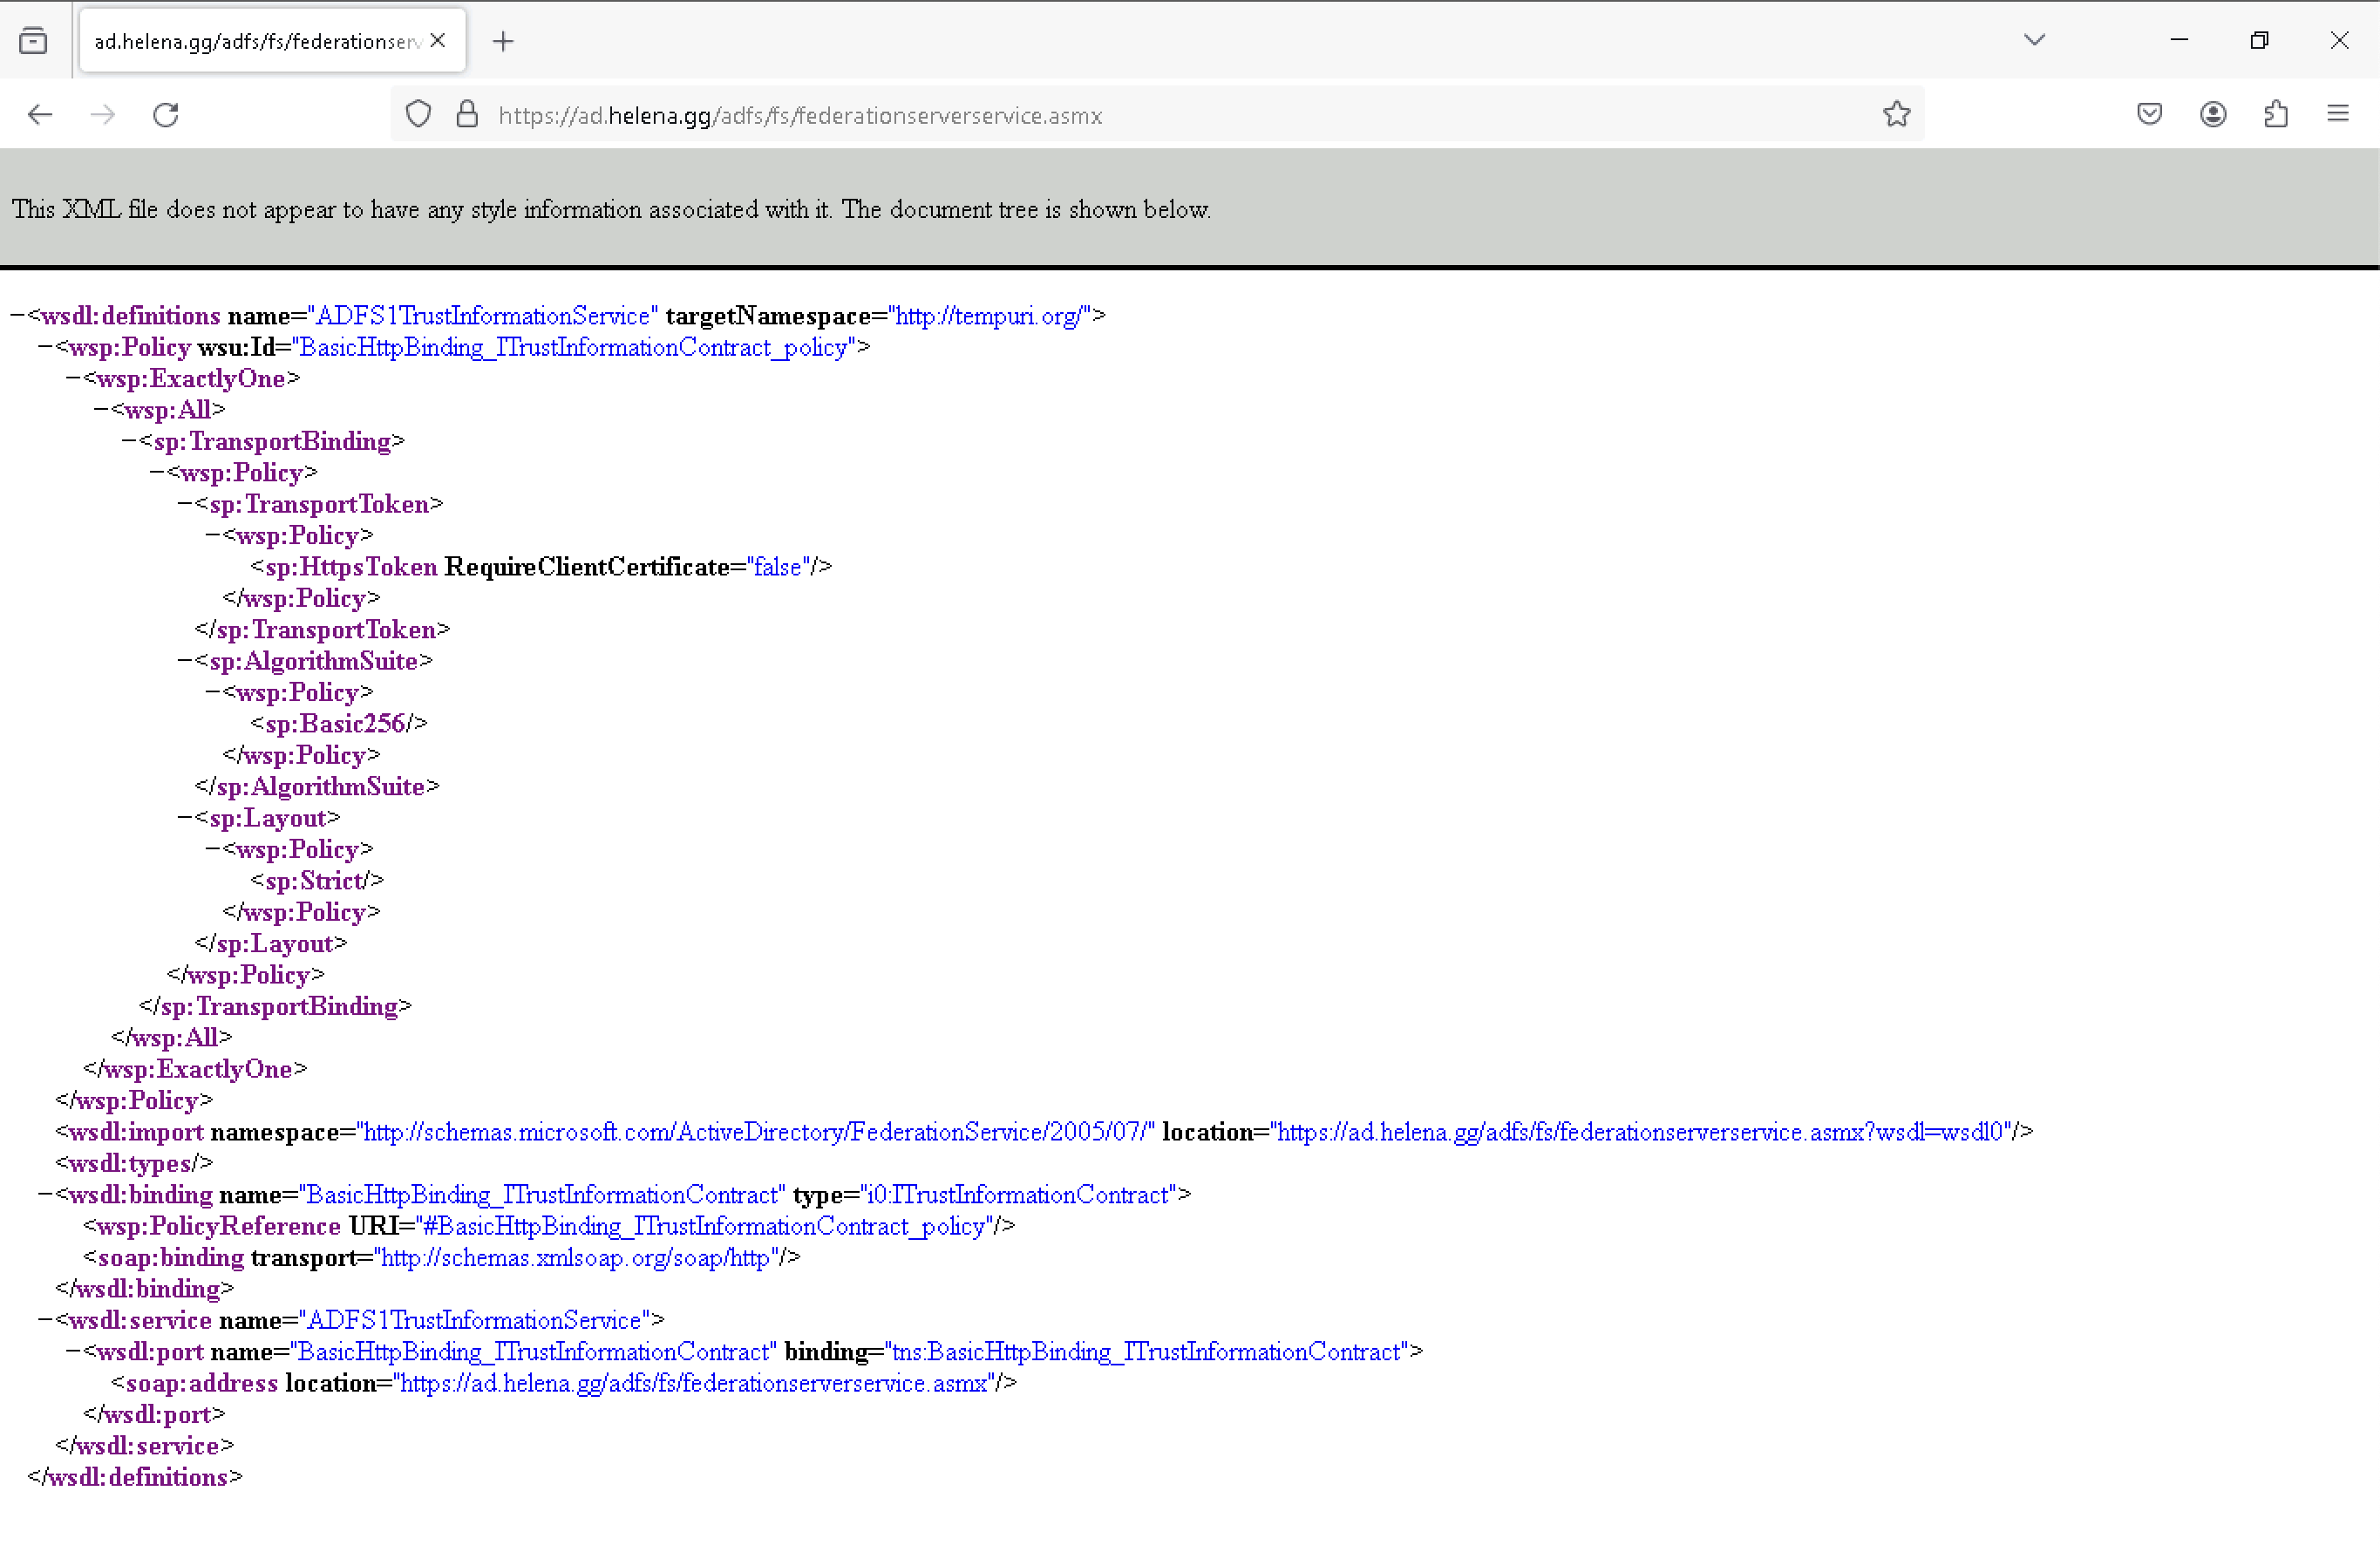Open the list all tabs dropdown

(x=2034, y=41)
